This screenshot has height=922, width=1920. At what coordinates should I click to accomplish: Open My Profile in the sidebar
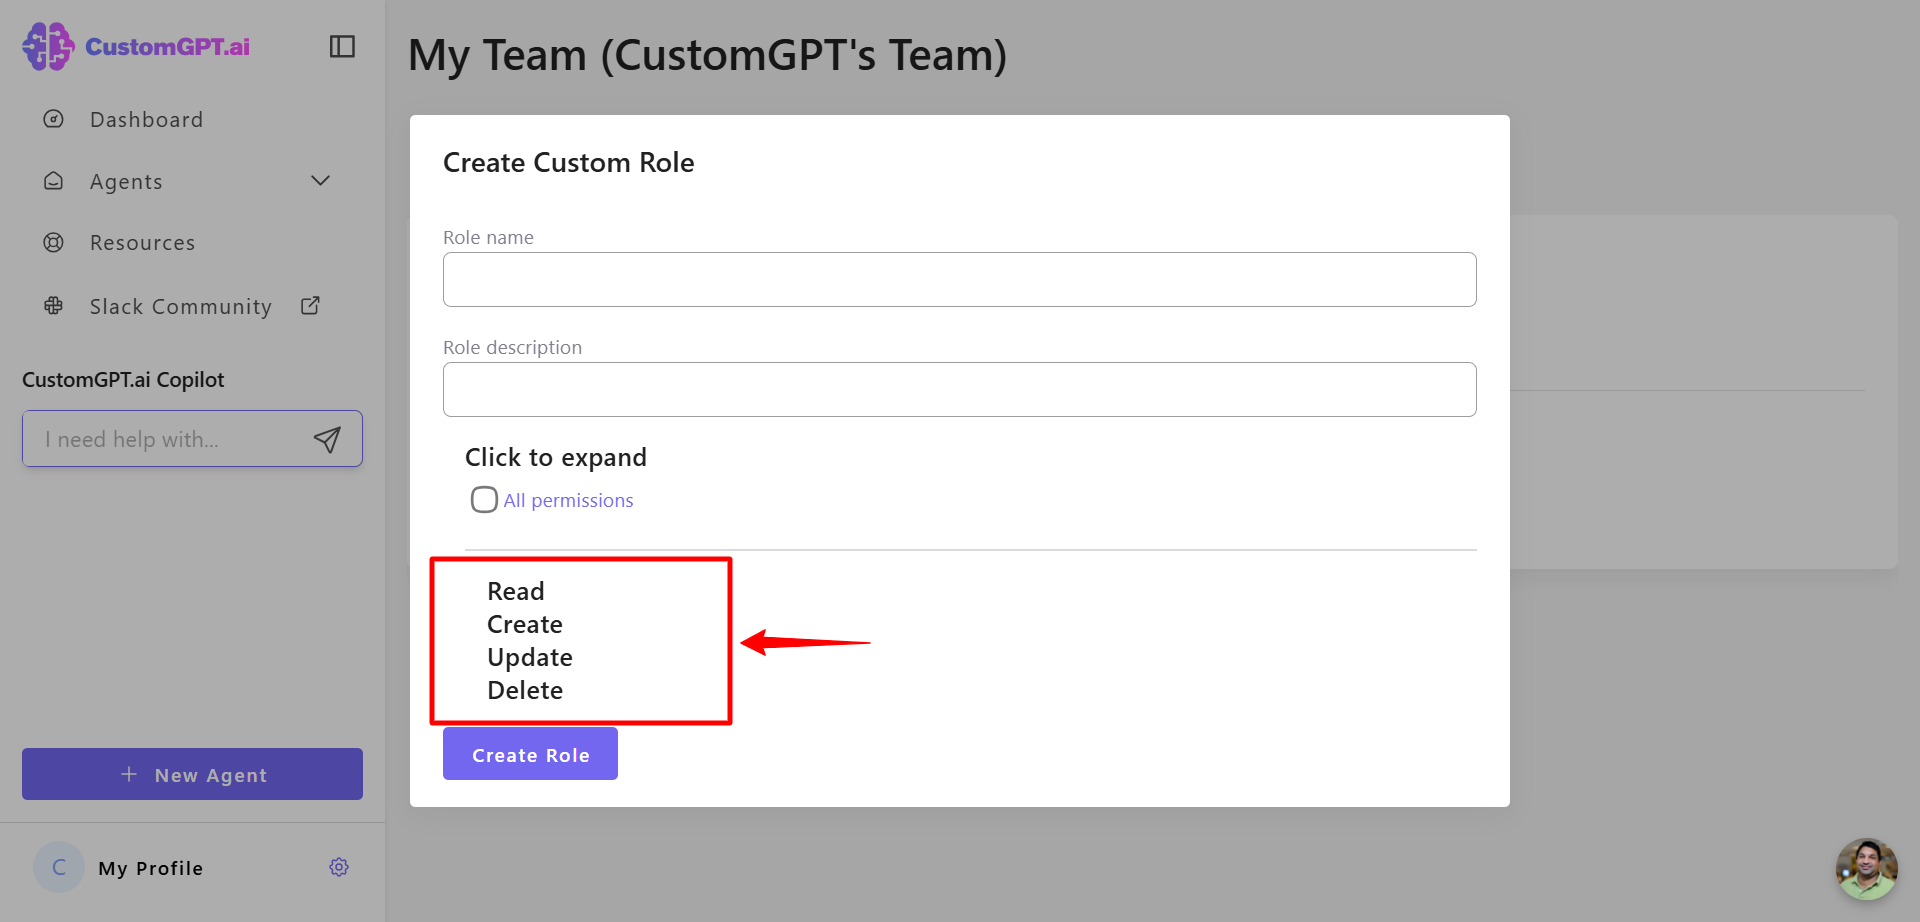tap(150, 868)
